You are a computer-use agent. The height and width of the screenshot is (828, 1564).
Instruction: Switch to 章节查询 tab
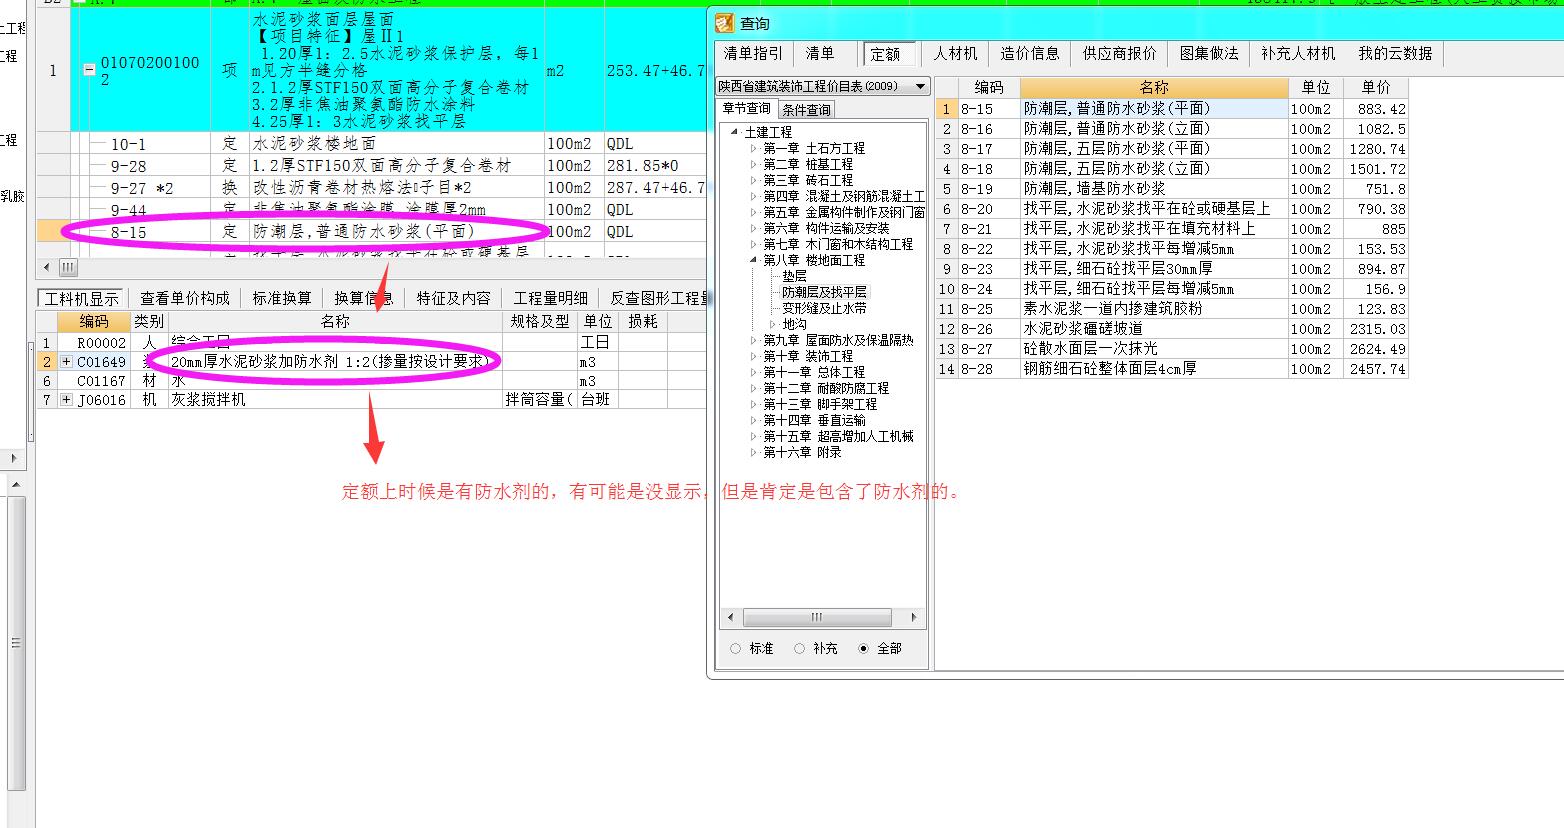tap(747, 109)
